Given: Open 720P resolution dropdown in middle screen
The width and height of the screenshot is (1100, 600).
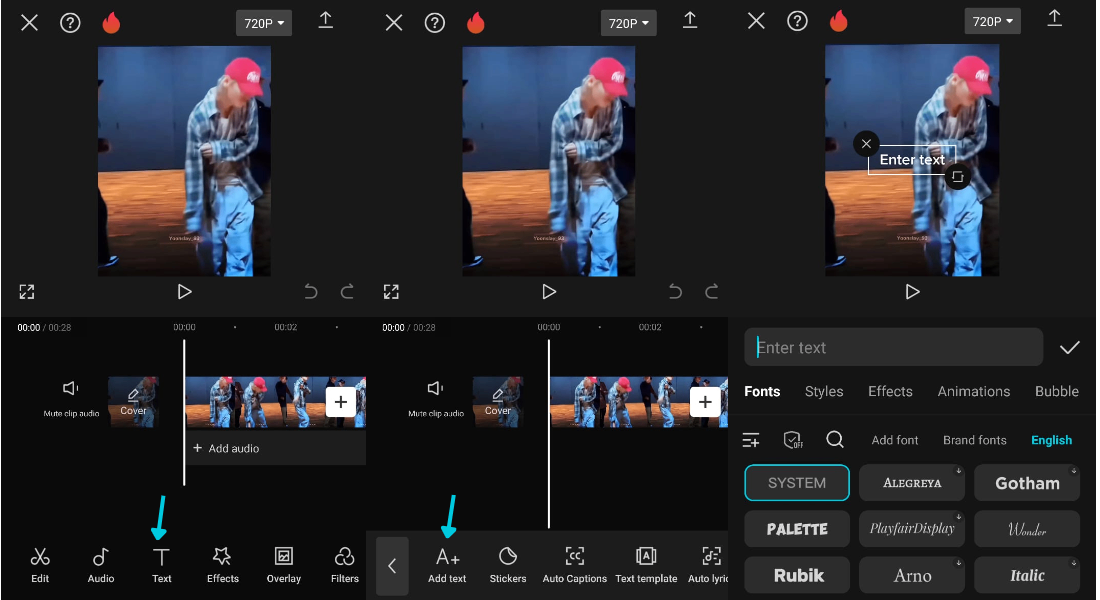Looking at the screenshot, I should 629,23.
